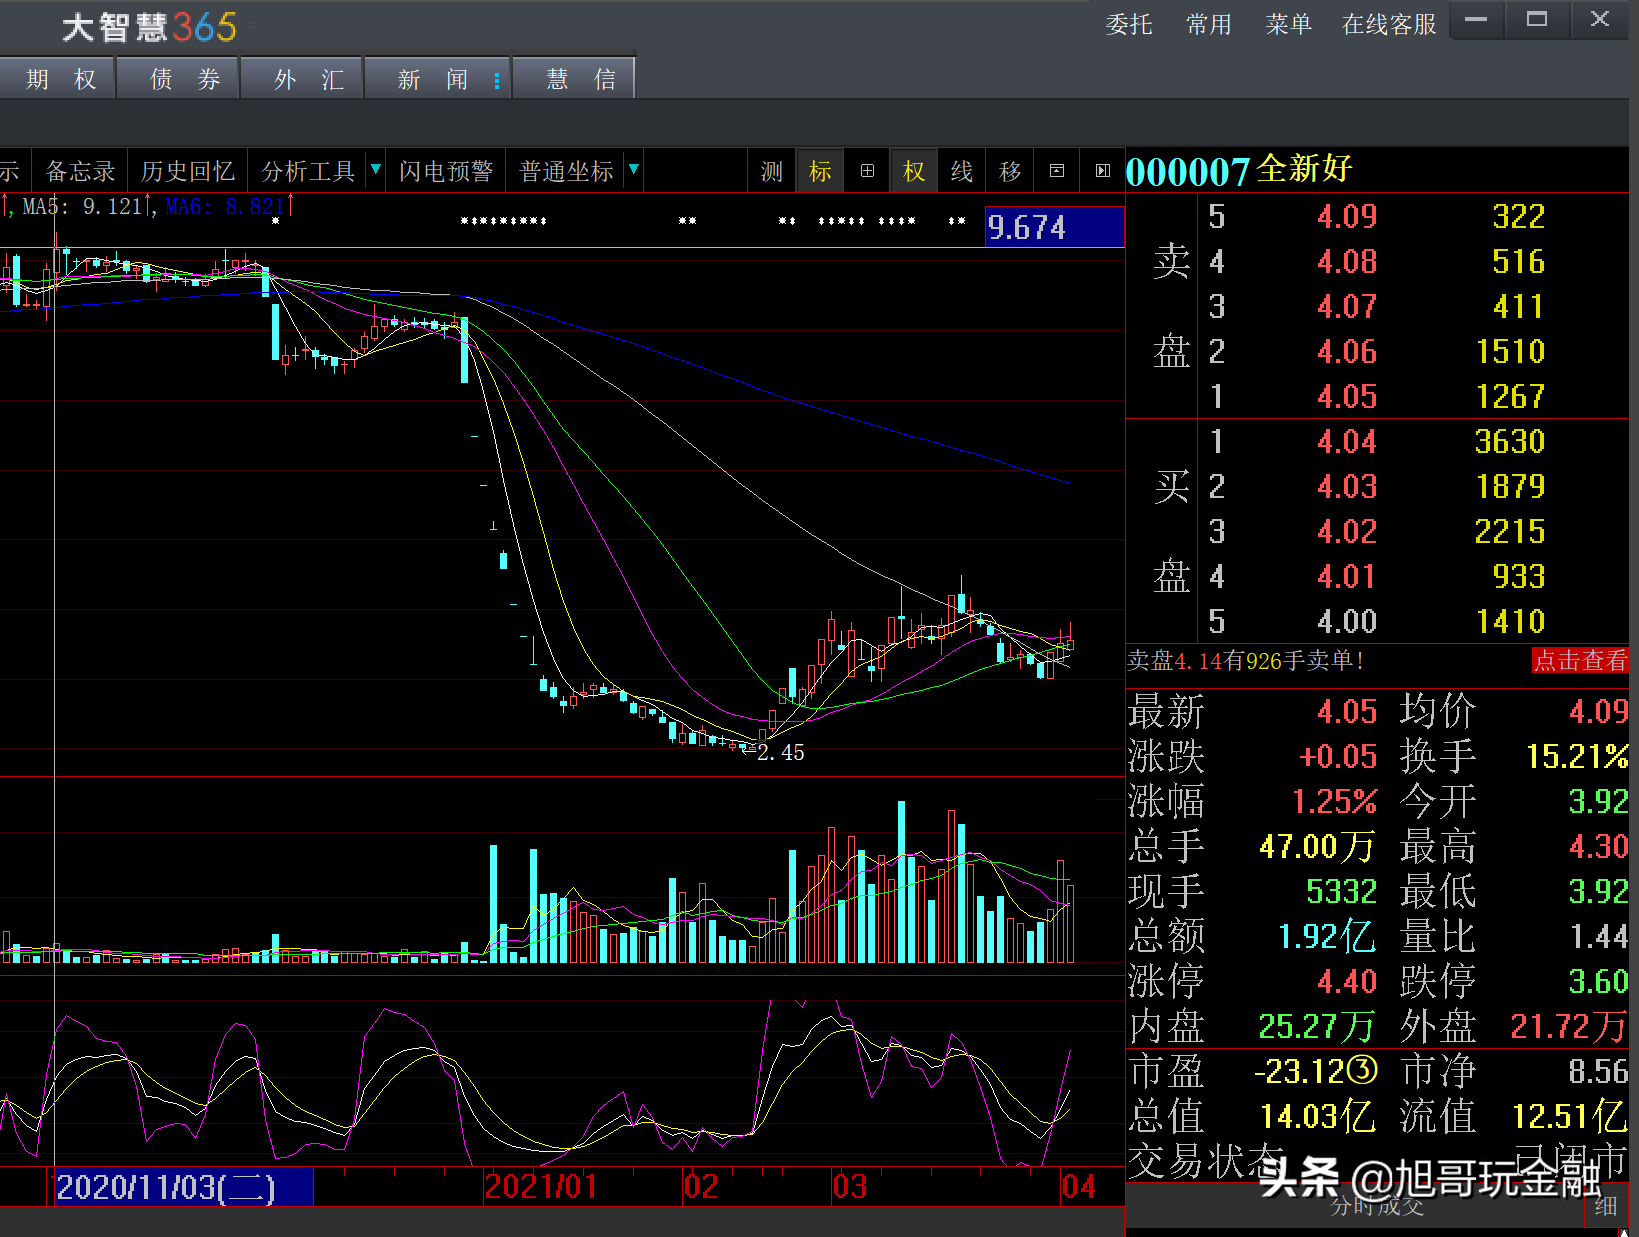Click sell level 5 price 4.09
1639x1237 pixels.
(1347, 217)
